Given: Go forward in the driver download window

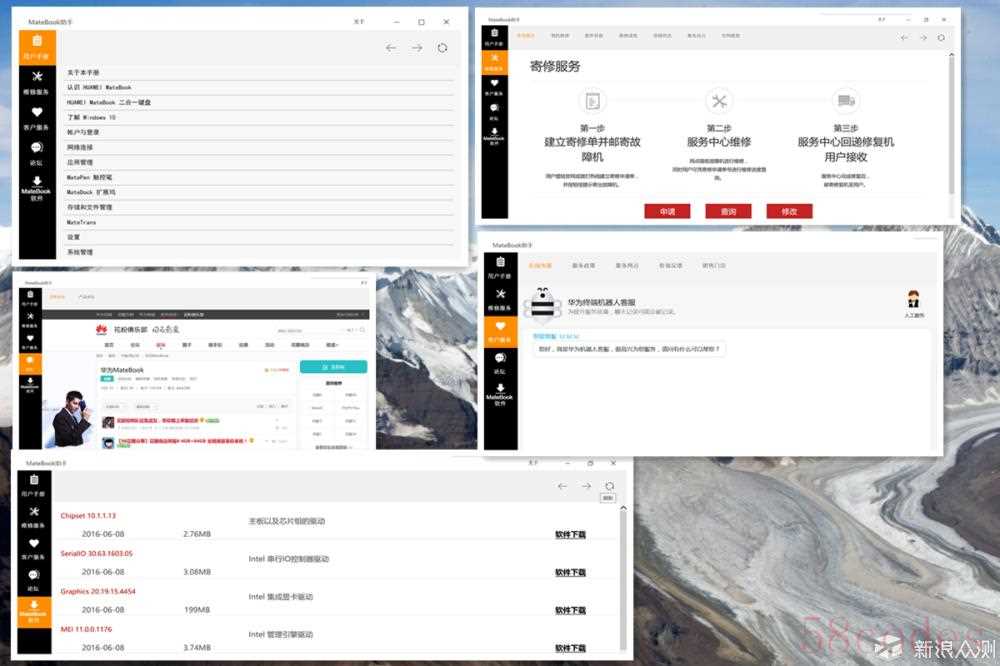Looking at the screenshot, I should point(586,486).
